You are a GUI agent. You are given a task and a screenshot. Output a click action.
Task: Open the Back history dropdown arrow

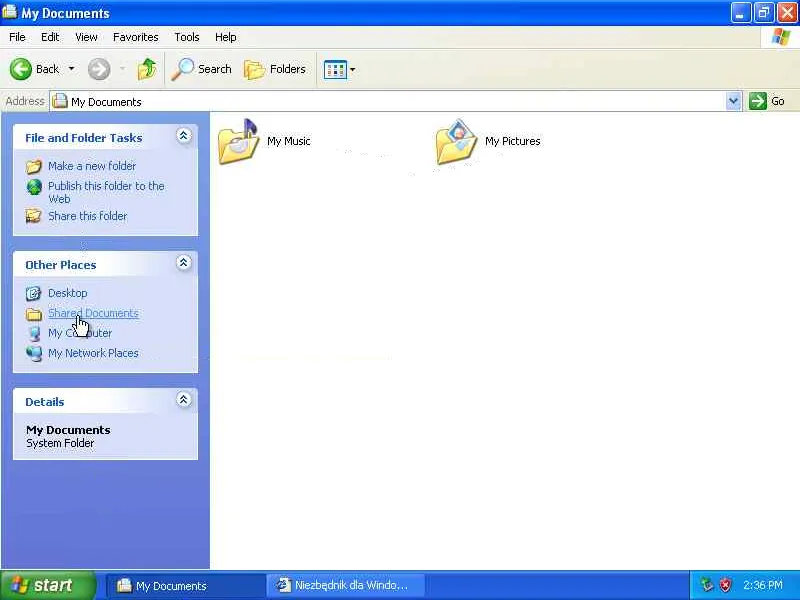click(x=71, y=69)
